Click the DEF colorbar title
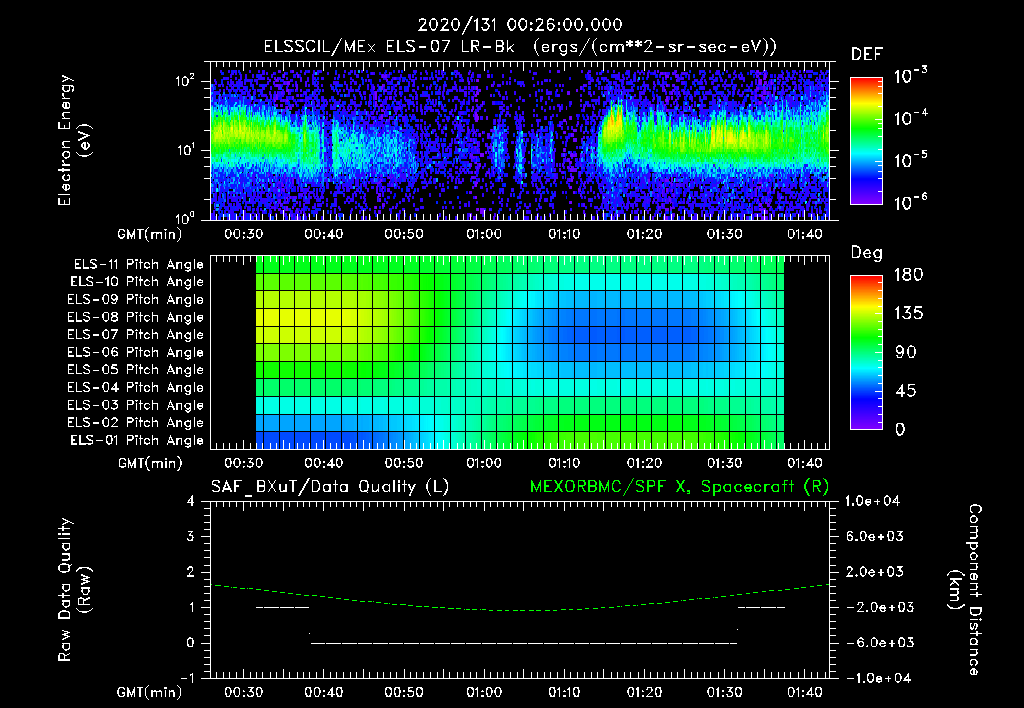1024x708 pixels. pyautogui.click(x=867, y=54)
